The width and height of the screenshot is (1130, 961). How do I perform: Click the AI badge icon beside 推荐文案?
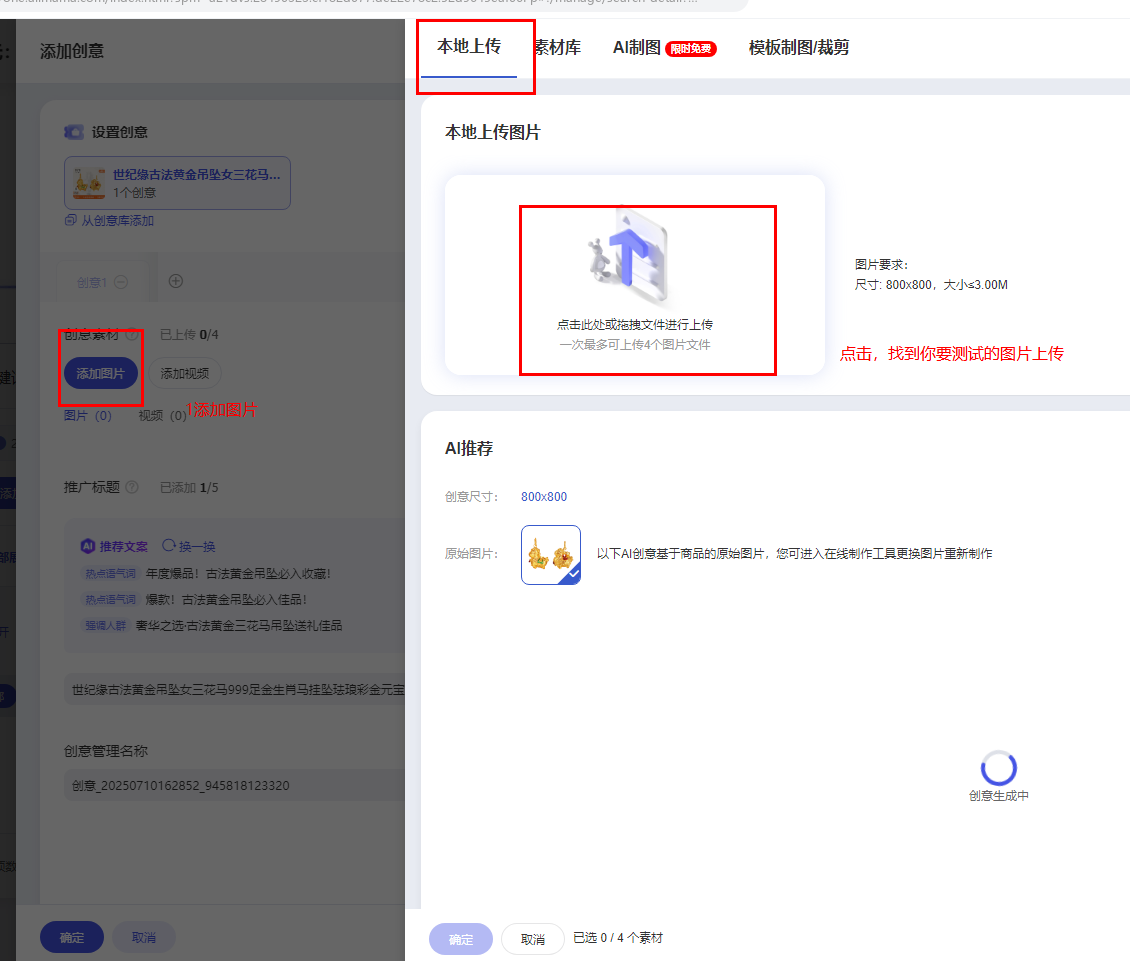[x=88, y=546]
